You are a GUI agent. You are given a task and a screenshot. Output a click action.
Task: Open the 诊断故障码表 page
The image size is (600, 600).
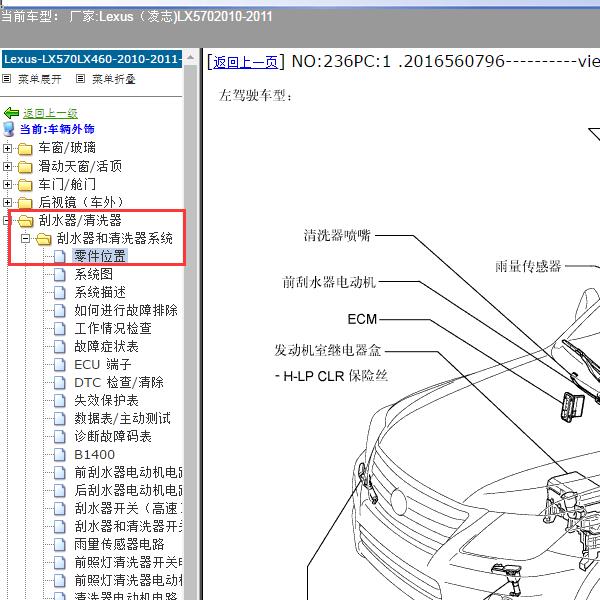pos(113,436)
